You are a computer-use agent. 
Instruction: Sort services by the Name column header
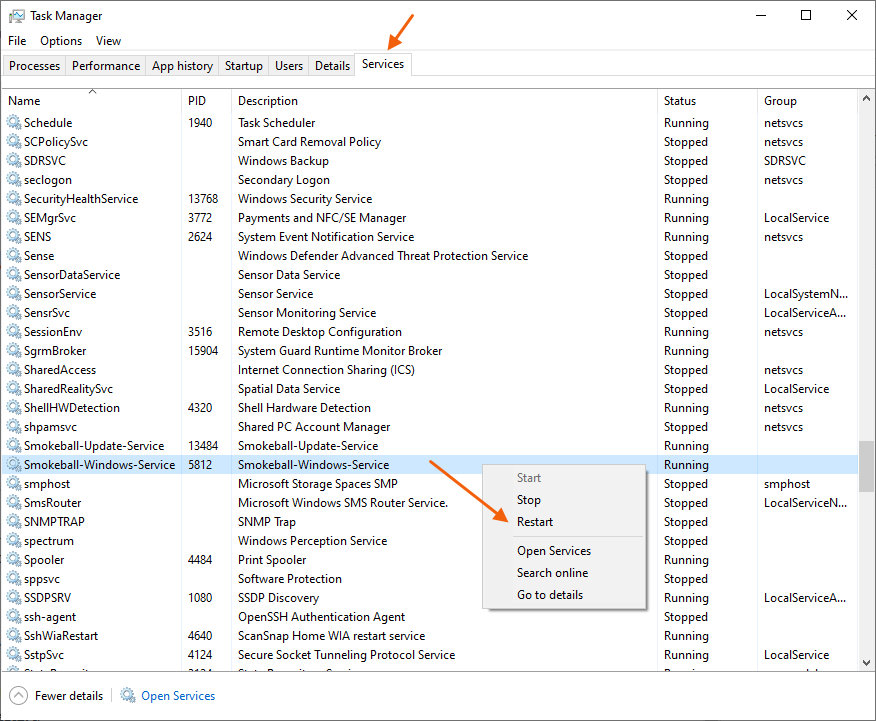tap(24, 101)
